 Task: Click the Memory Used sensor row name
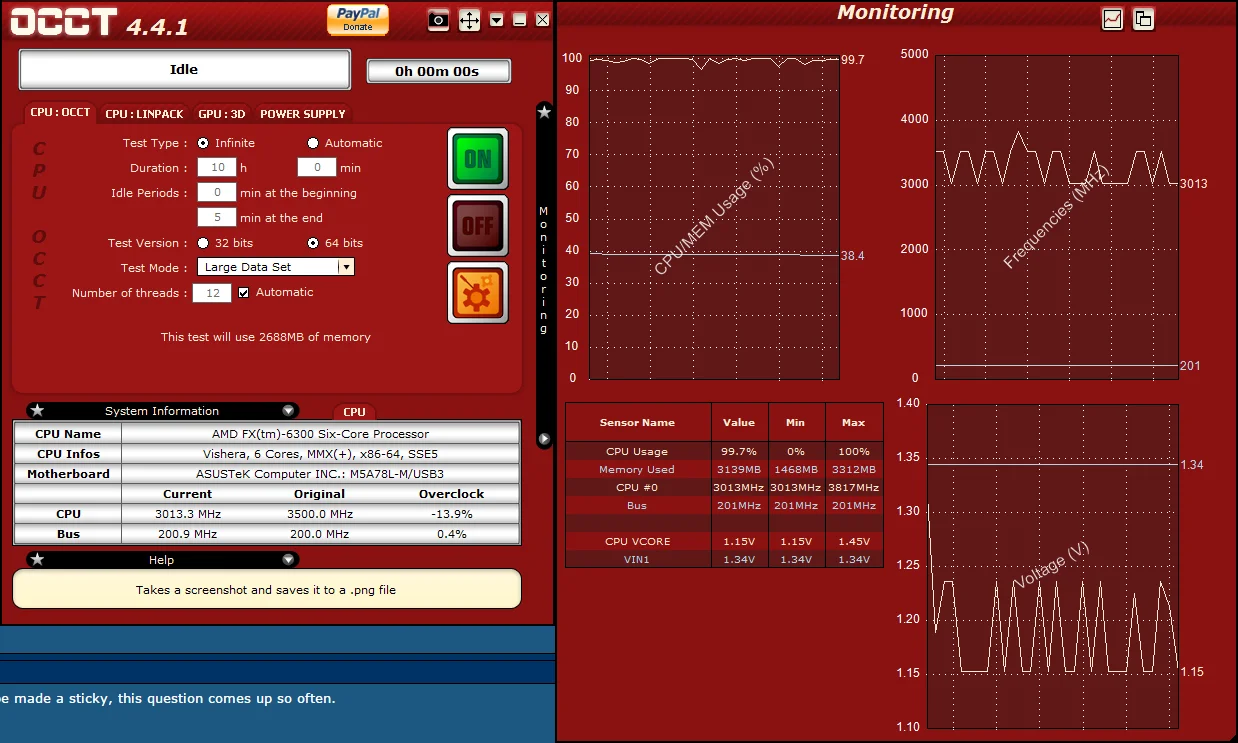[637, 470]
